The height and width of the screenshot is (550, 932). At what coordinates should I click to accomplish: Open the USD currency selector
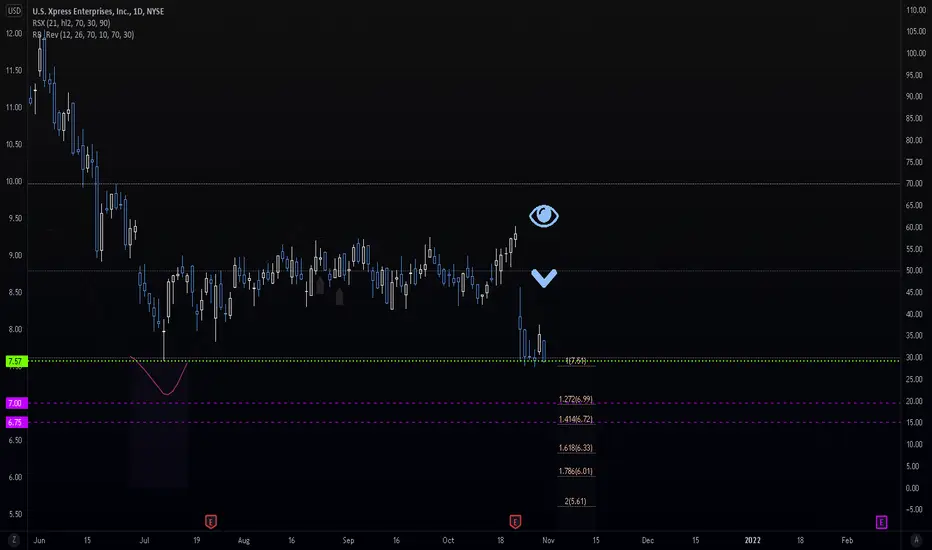coord(14,11)
